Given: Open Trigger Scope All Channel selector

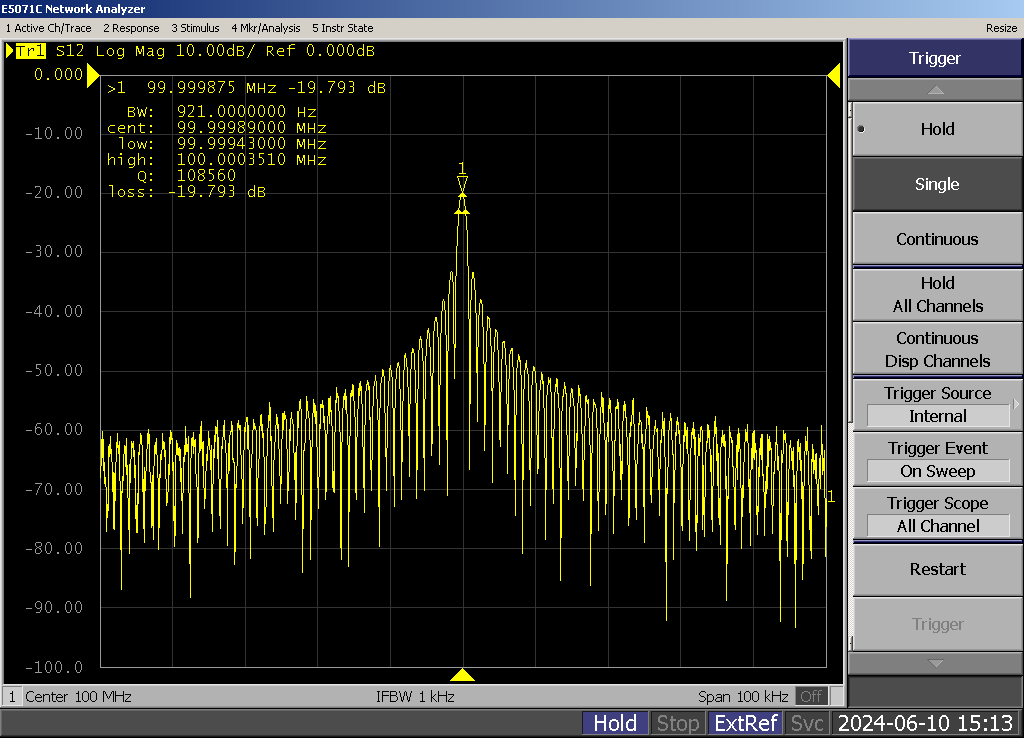Looking at the screenshot, I should tap(936, 515).
